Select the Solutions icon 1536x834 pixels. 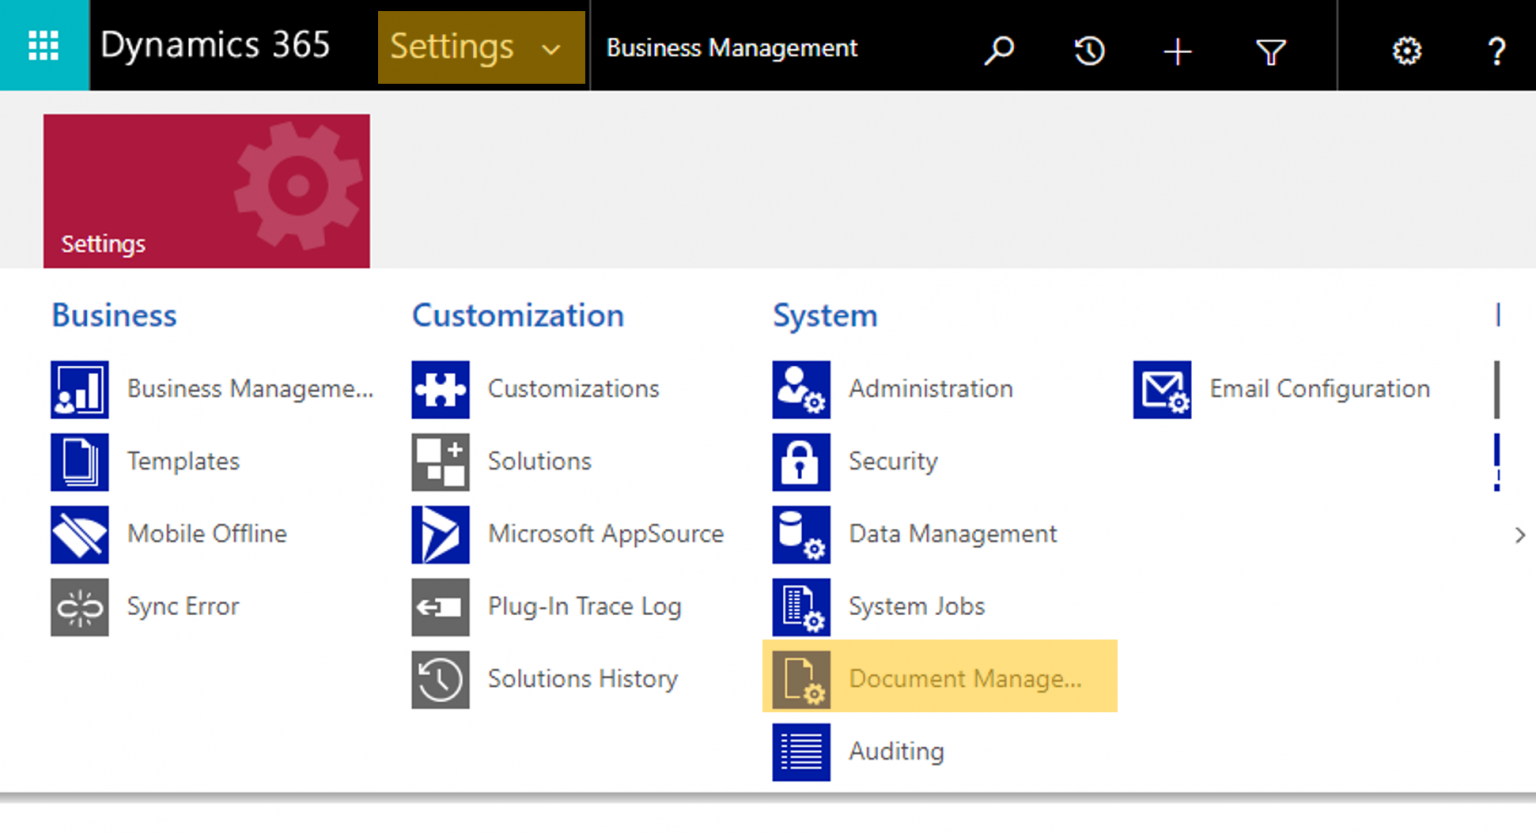point(539,462)
